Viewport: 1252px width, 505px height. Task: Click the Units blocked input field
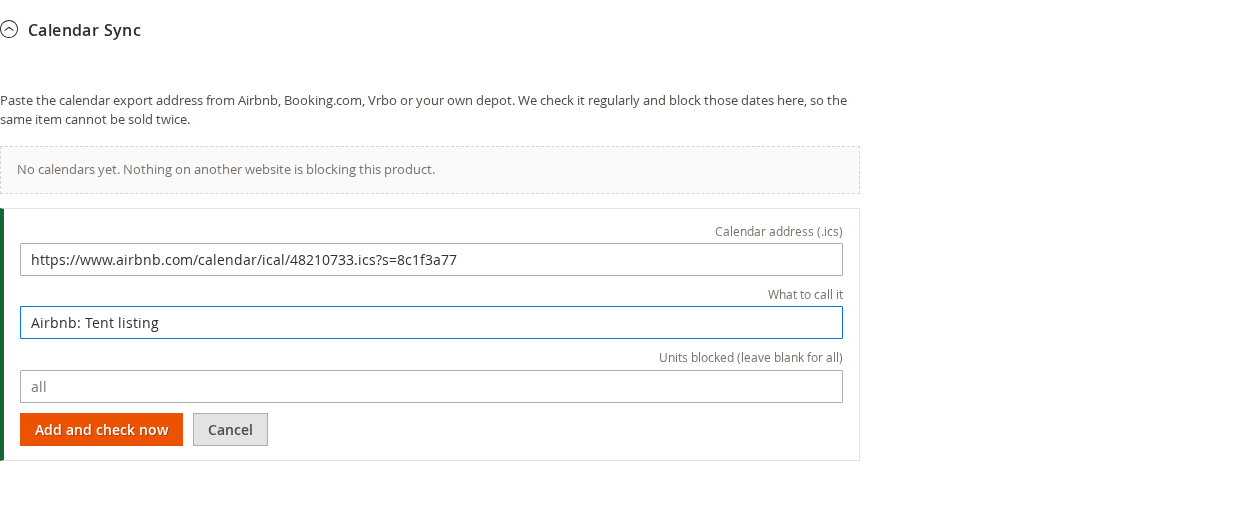pyautogui.click(x=431, y=386)
